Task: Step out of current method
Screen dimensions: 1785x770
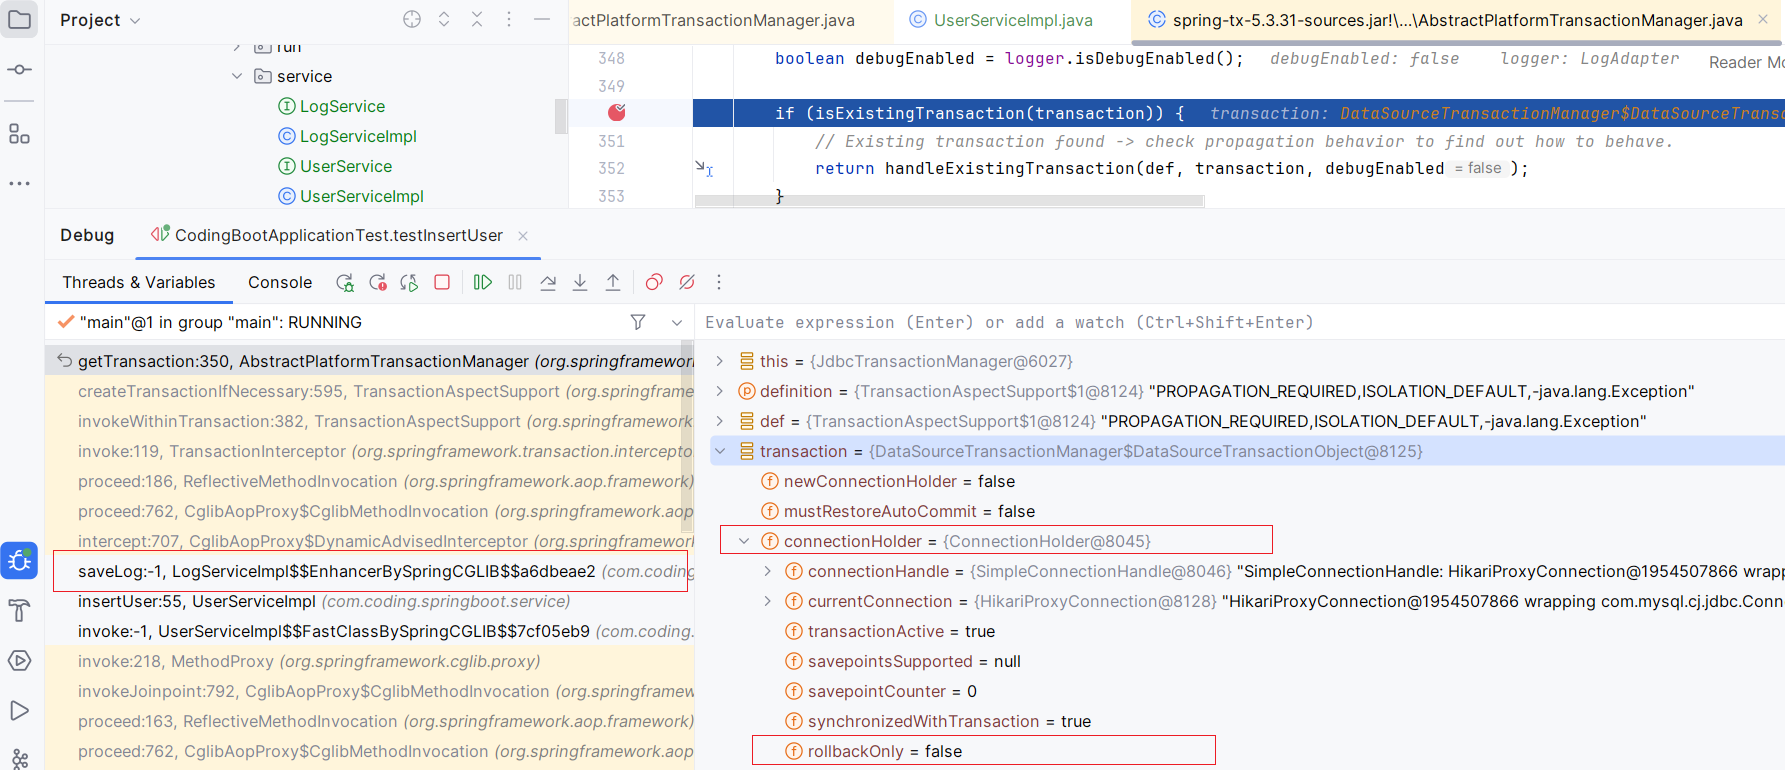Action: (x=613, y=283)
